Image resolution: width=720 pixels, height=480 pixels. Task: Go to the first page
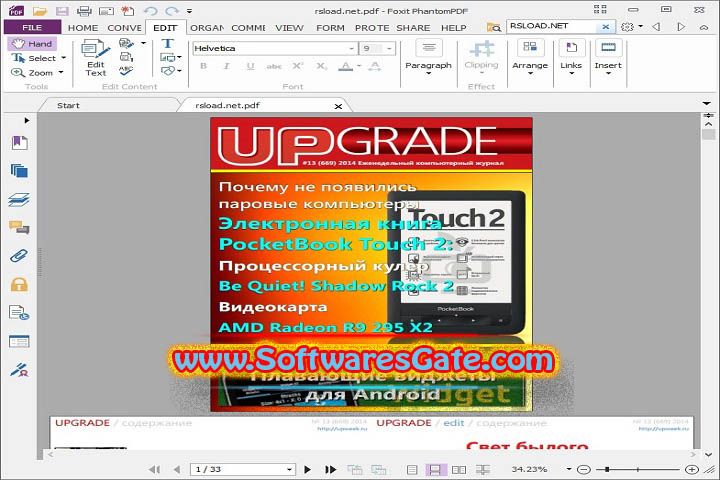[x=155, y=469]
